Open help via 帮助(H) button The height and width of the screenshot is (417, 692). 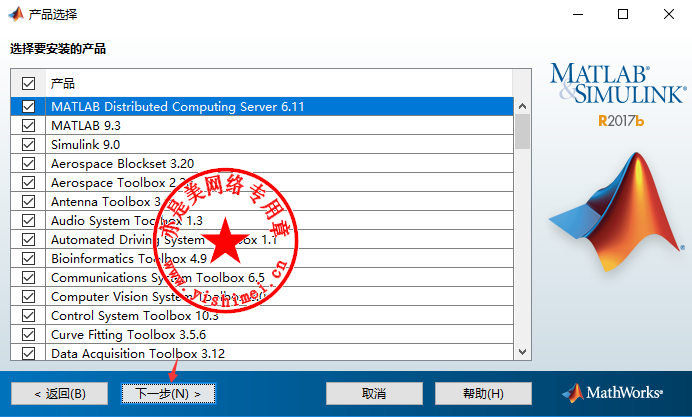[x=483, y=393]
